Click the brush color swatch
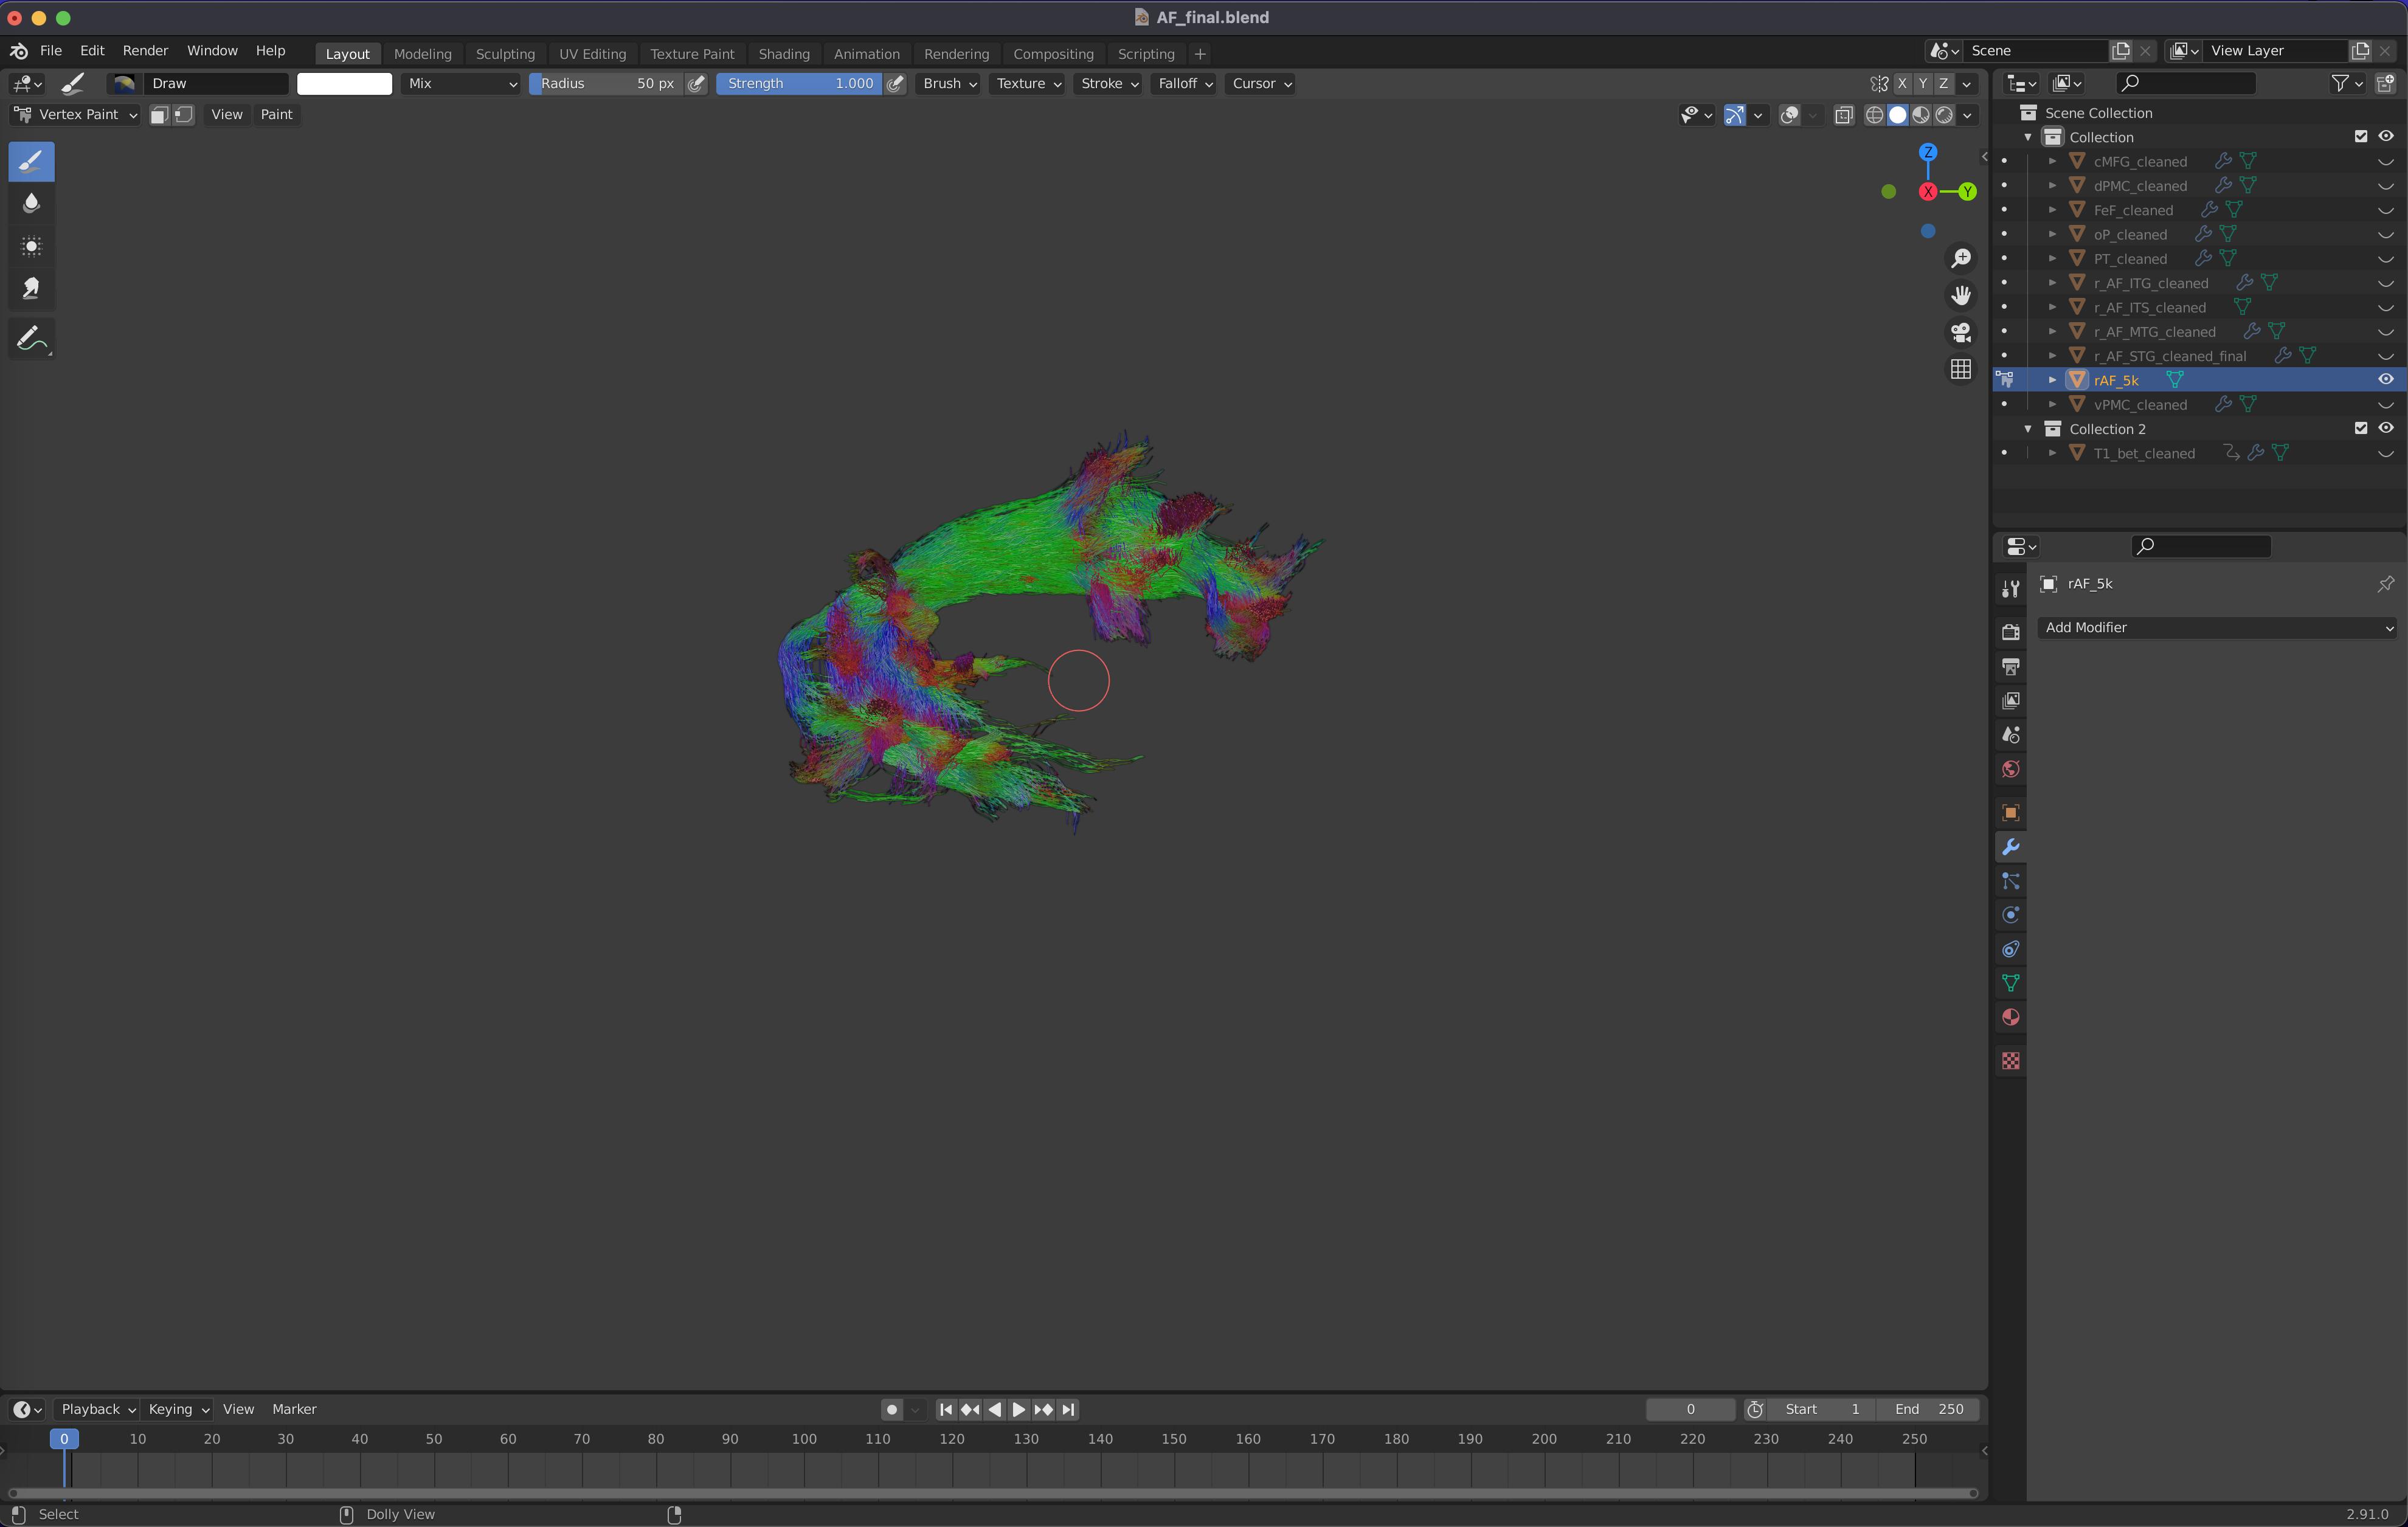The height and width of the screenshot is (1527, 2408). [x=344, y=84]
